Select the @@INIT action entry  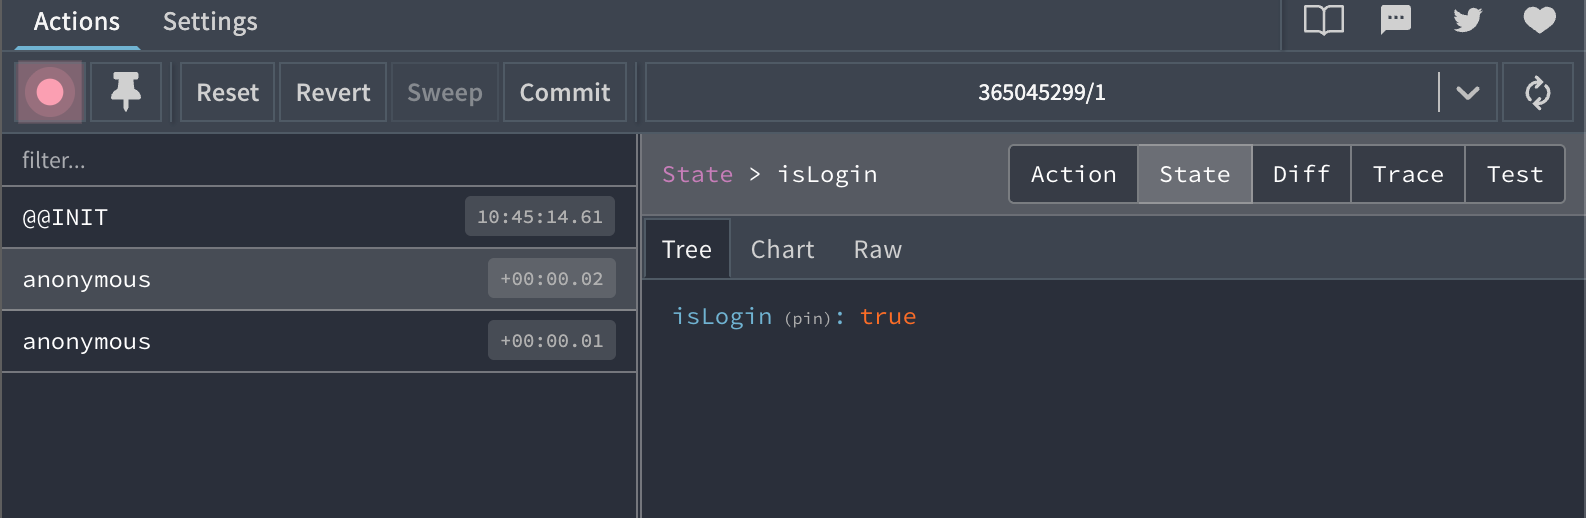coord(240,218)
